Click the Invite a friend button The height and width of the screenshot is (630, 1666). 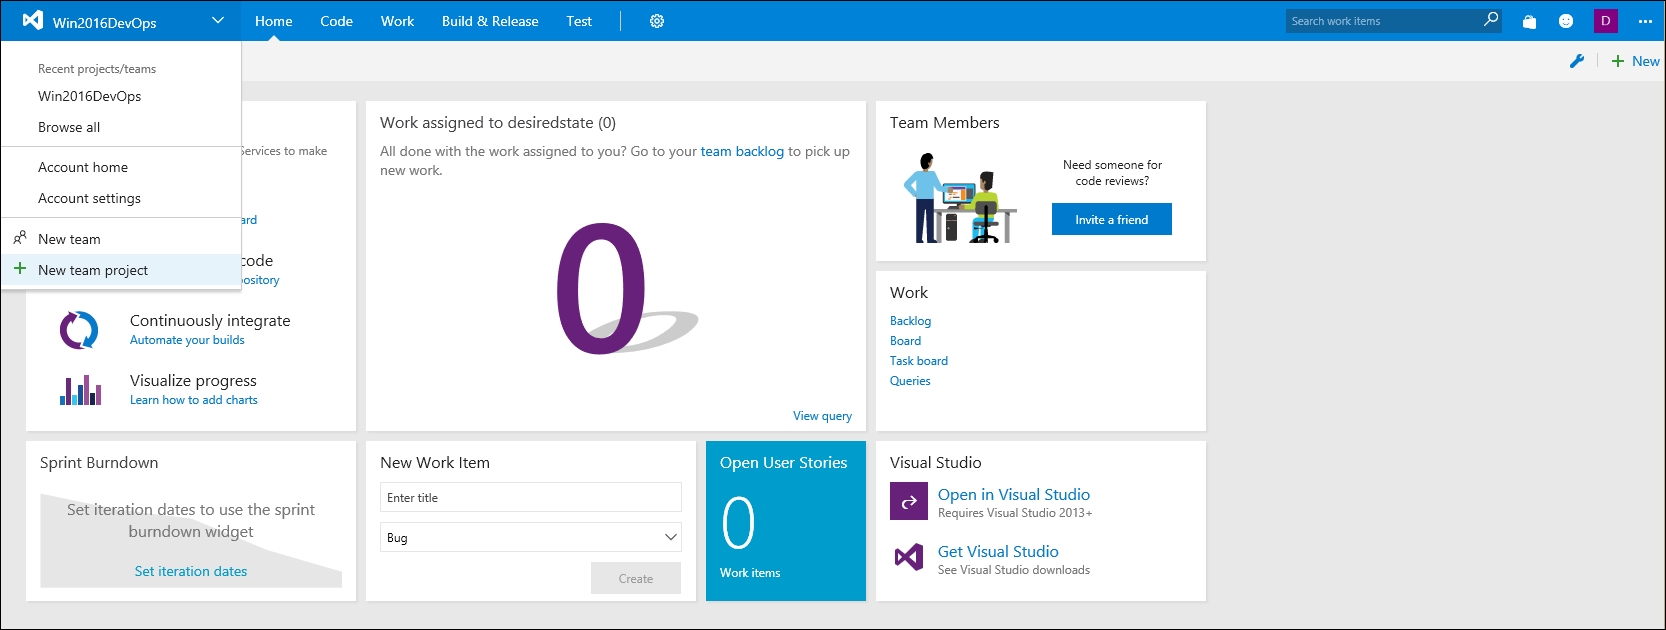click(x=1112, y=219)
